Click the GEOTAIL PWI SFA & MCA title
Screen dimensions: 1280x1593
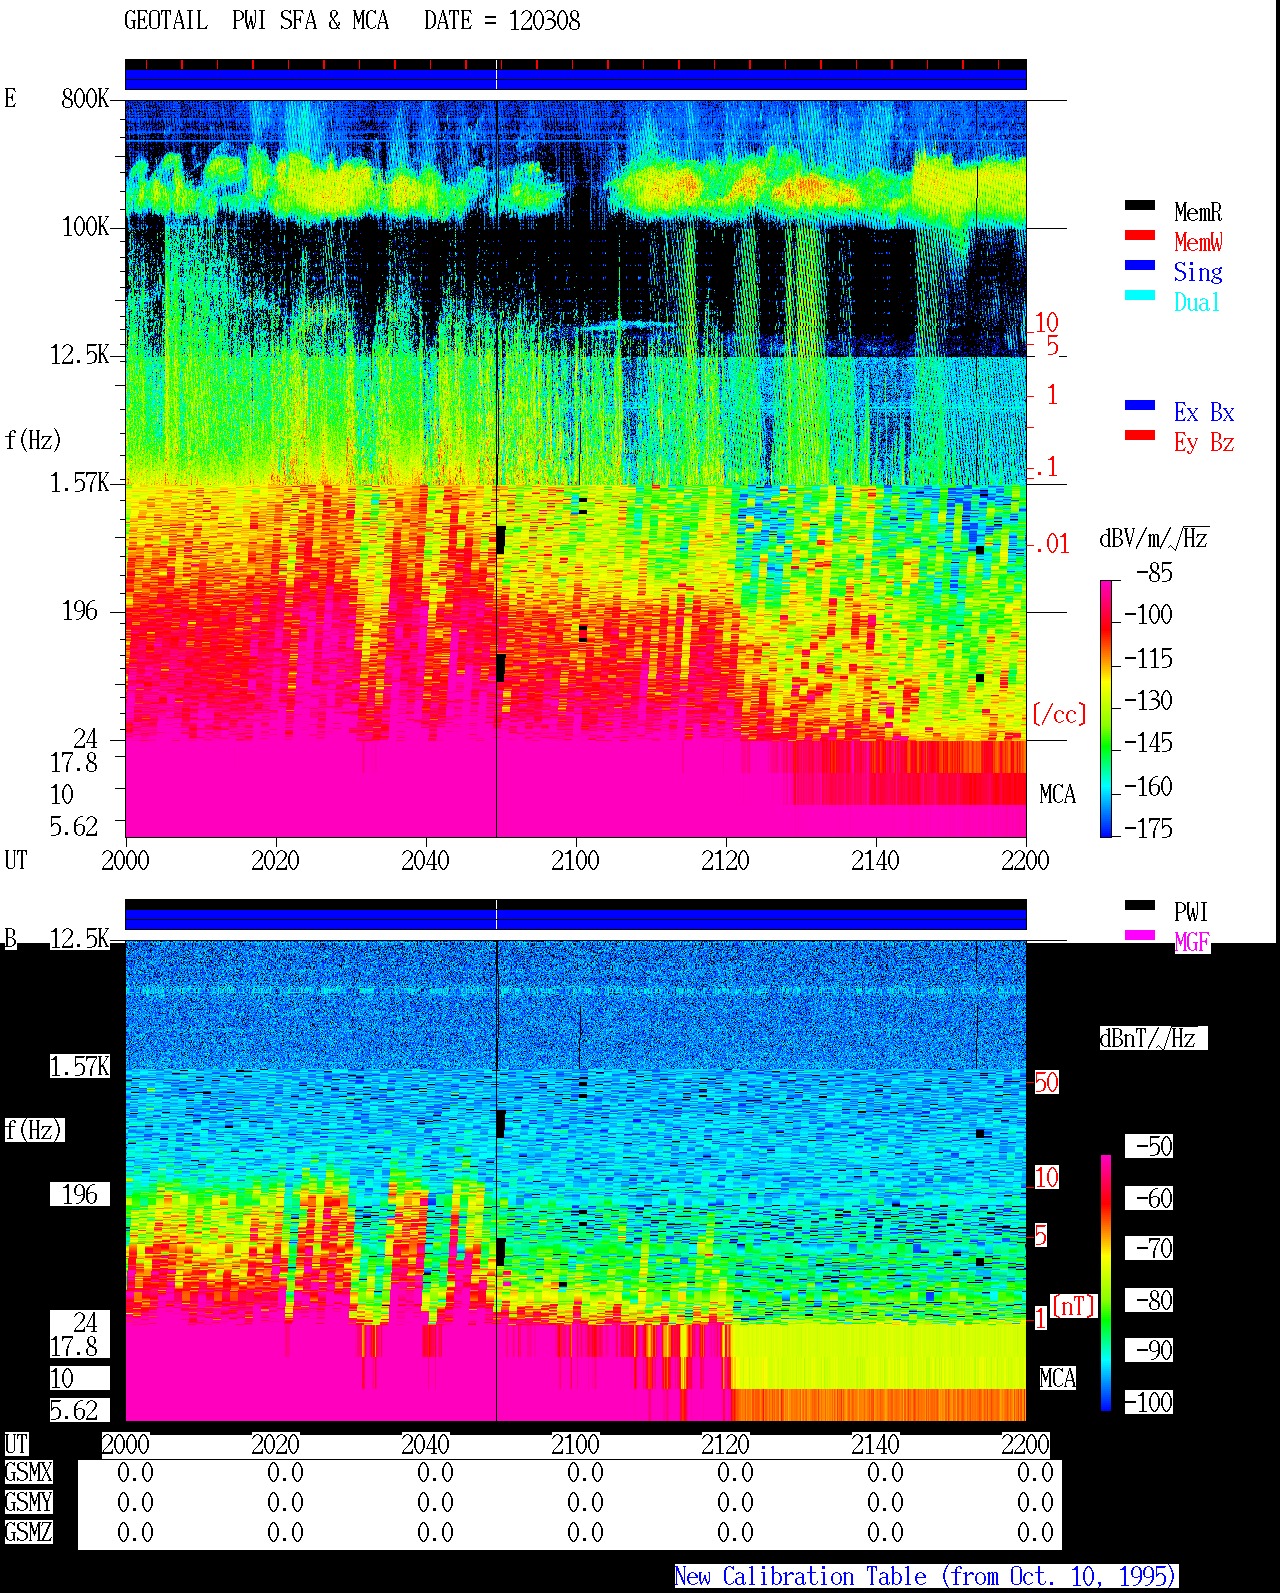256,21
